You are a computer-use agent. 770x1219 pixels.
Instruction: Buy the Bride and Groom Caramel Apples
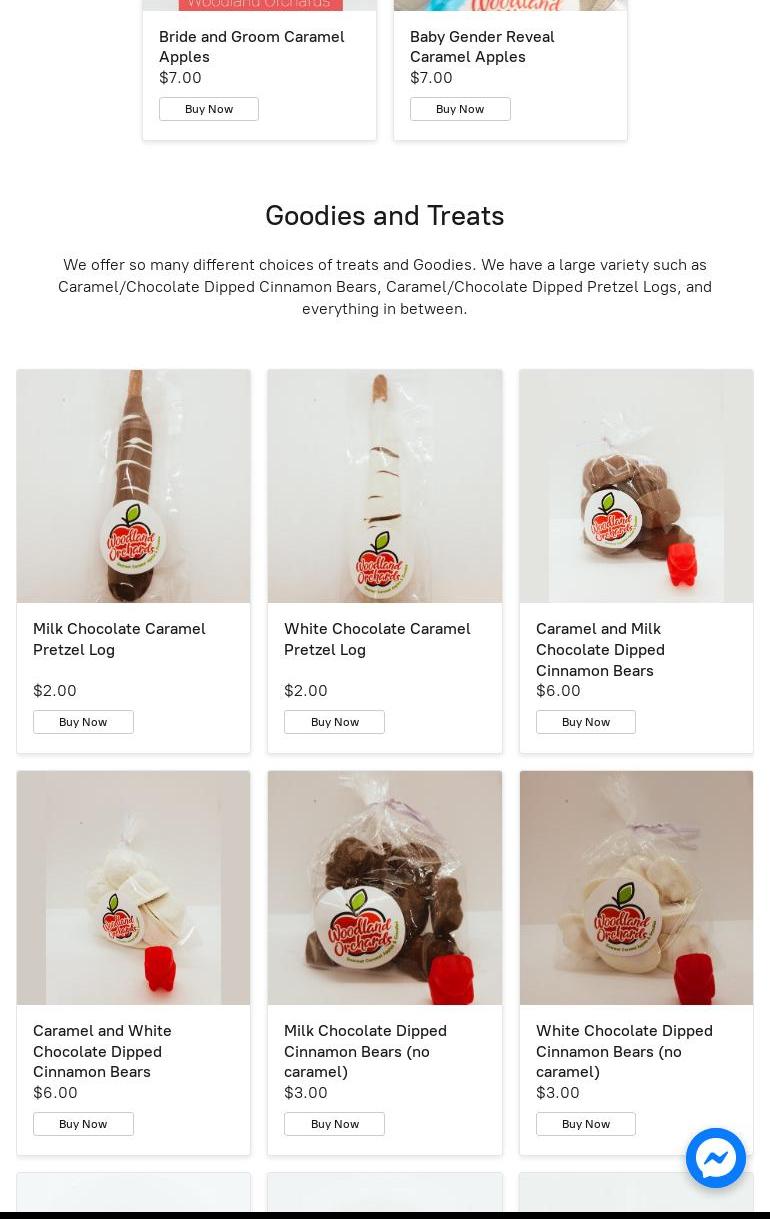pyautogui.click(x=209, y=109)
